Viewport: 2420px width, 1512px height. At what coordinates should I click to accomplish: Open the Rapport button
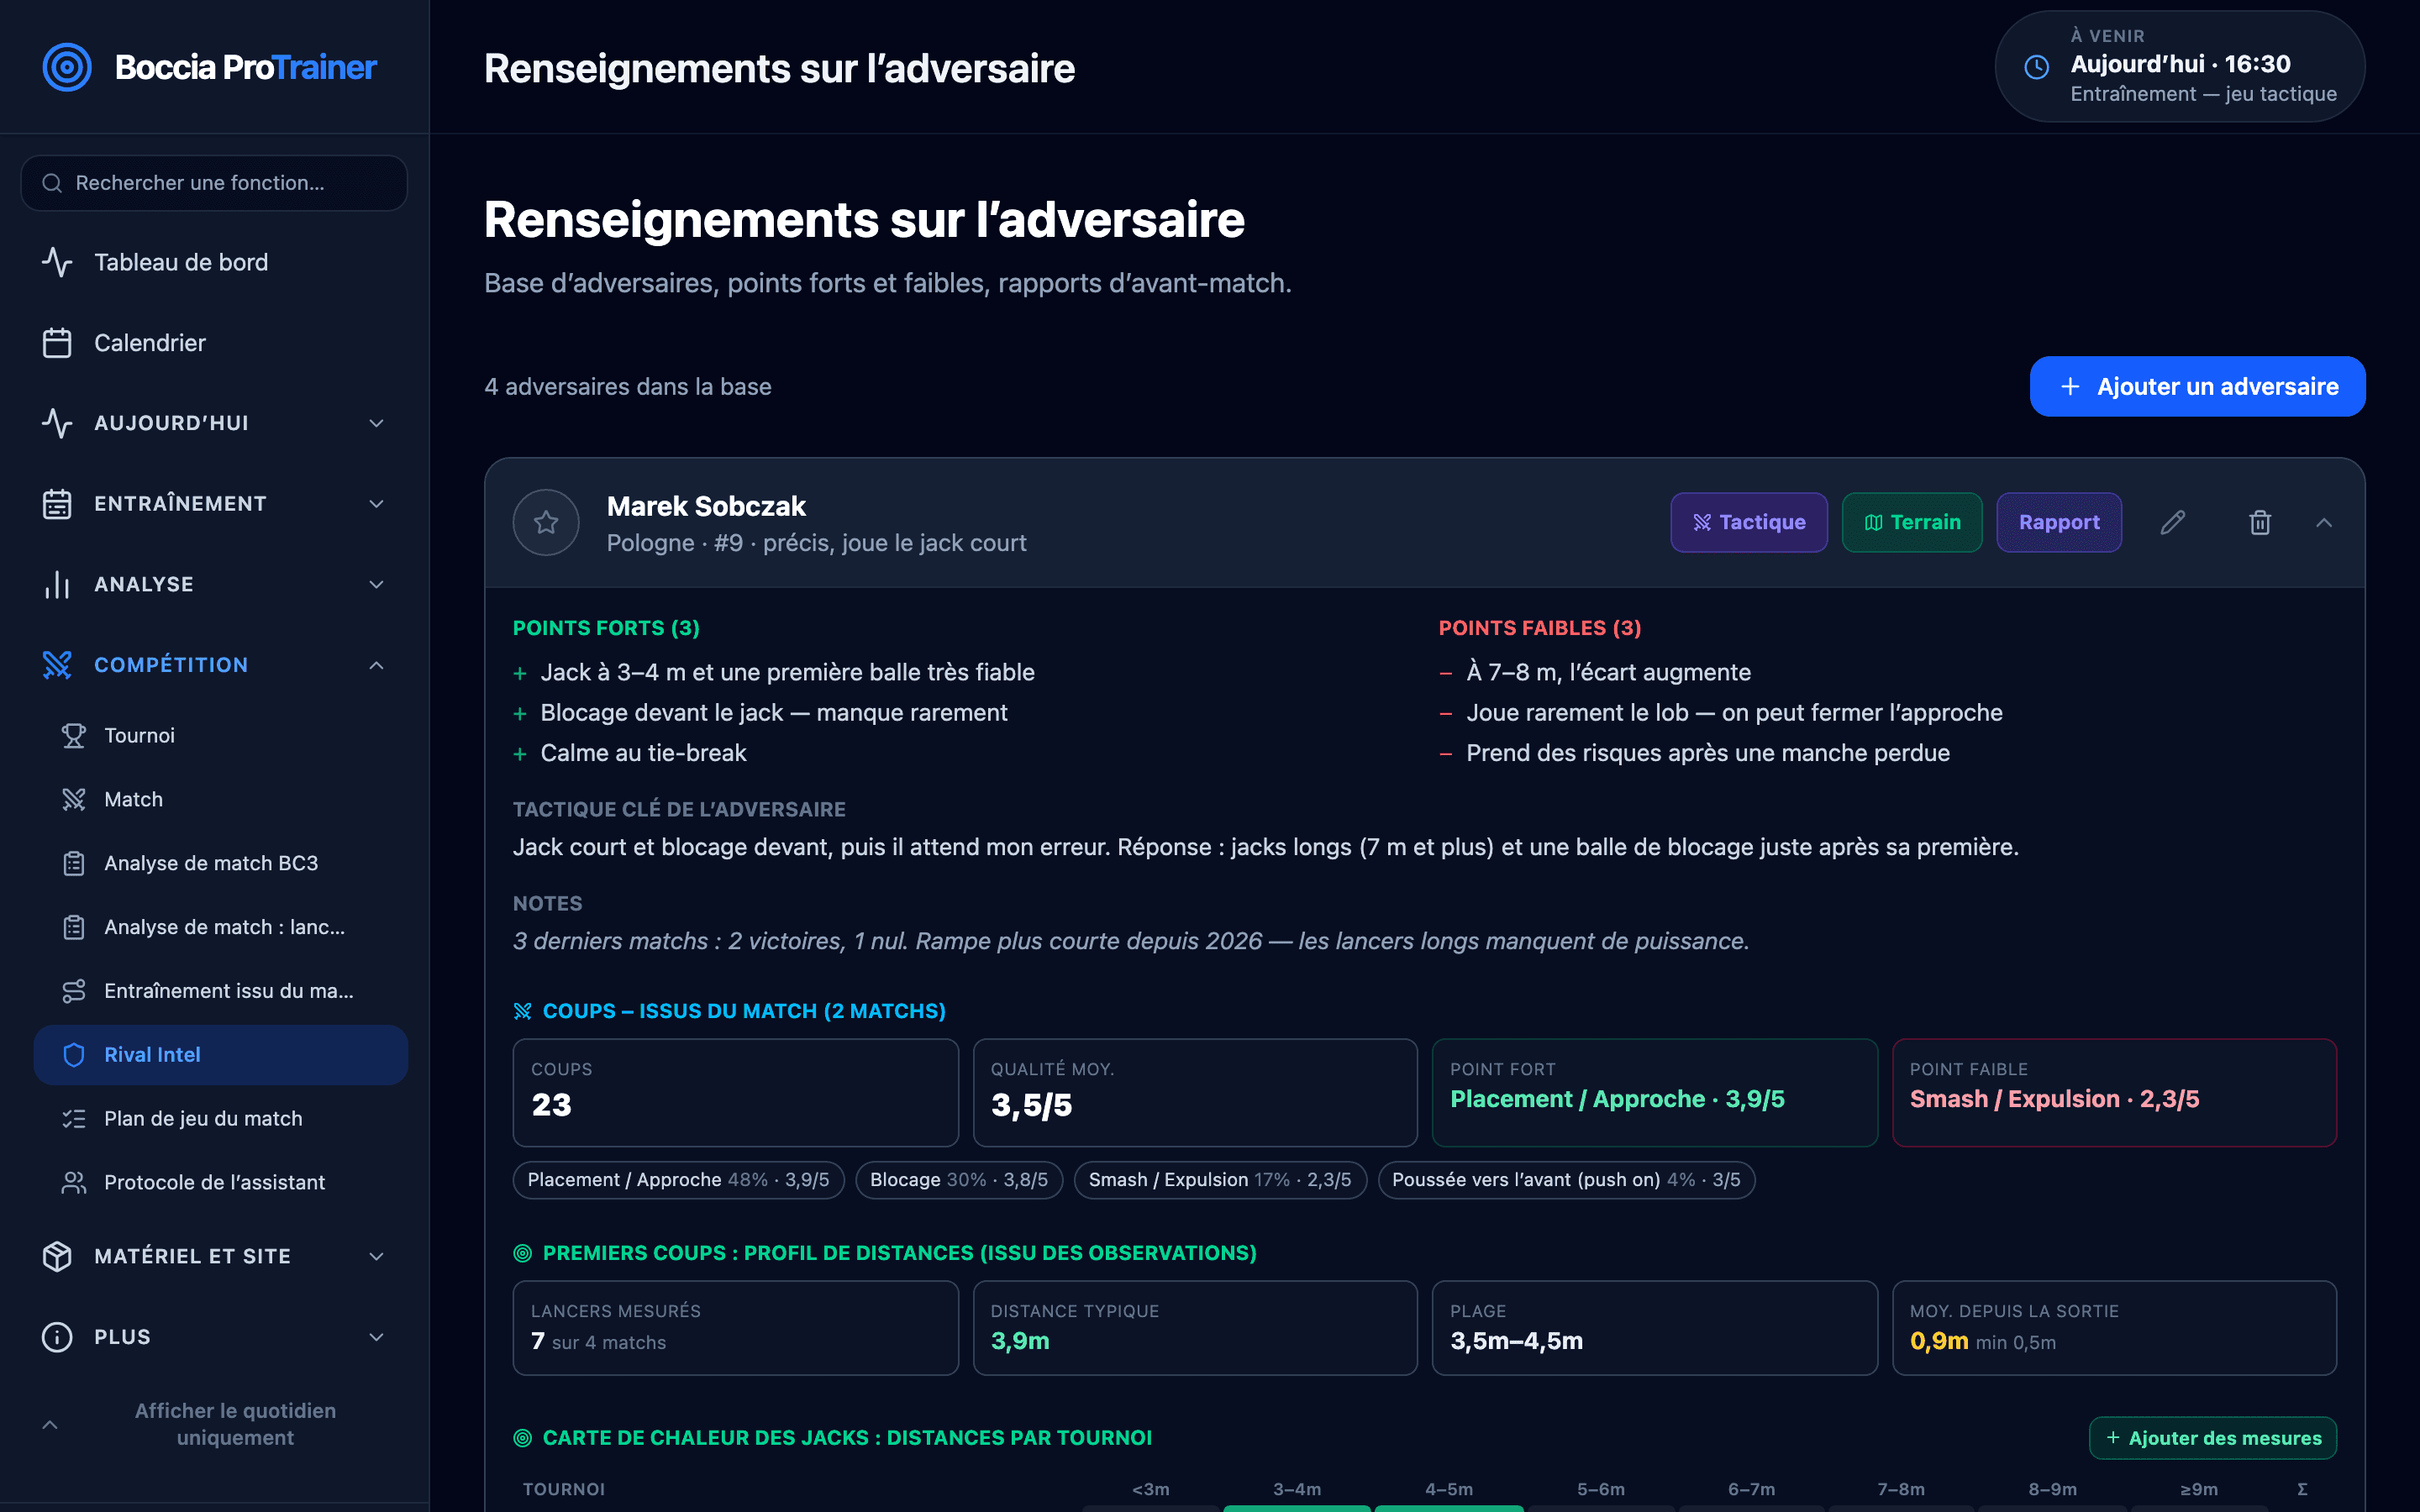(x=2059, y=522)
